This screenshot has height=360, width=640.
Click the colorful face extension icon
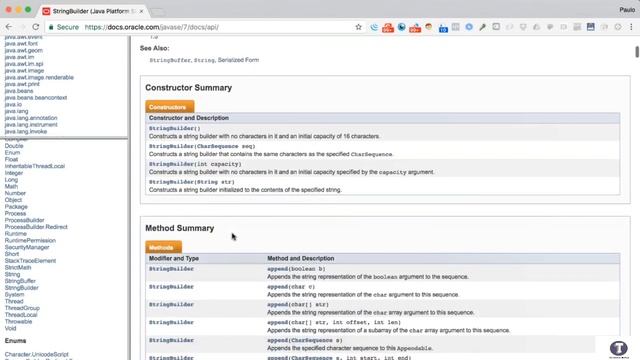(429, 27)
